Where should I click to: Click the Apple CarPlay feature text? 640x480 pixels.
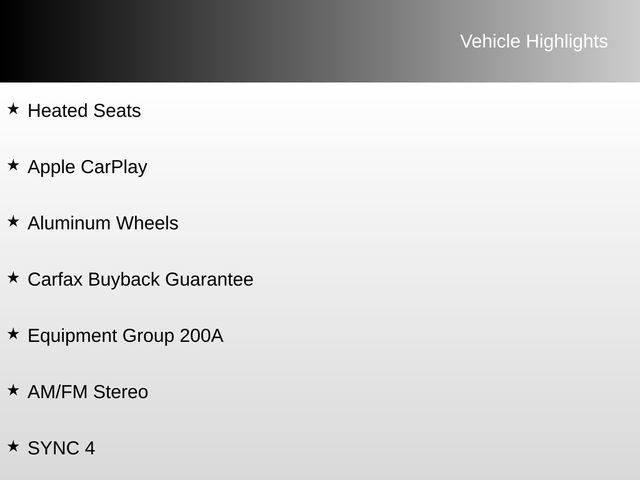(x=87, y=167)
